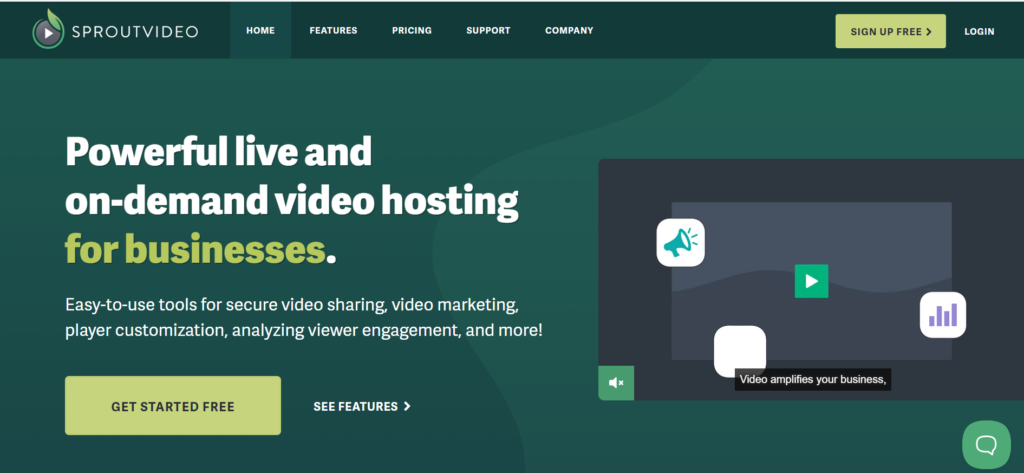Viewport: 1024px width, 473px height.
Task: Open the chat support bubble widget
Action: coord(986,444)
